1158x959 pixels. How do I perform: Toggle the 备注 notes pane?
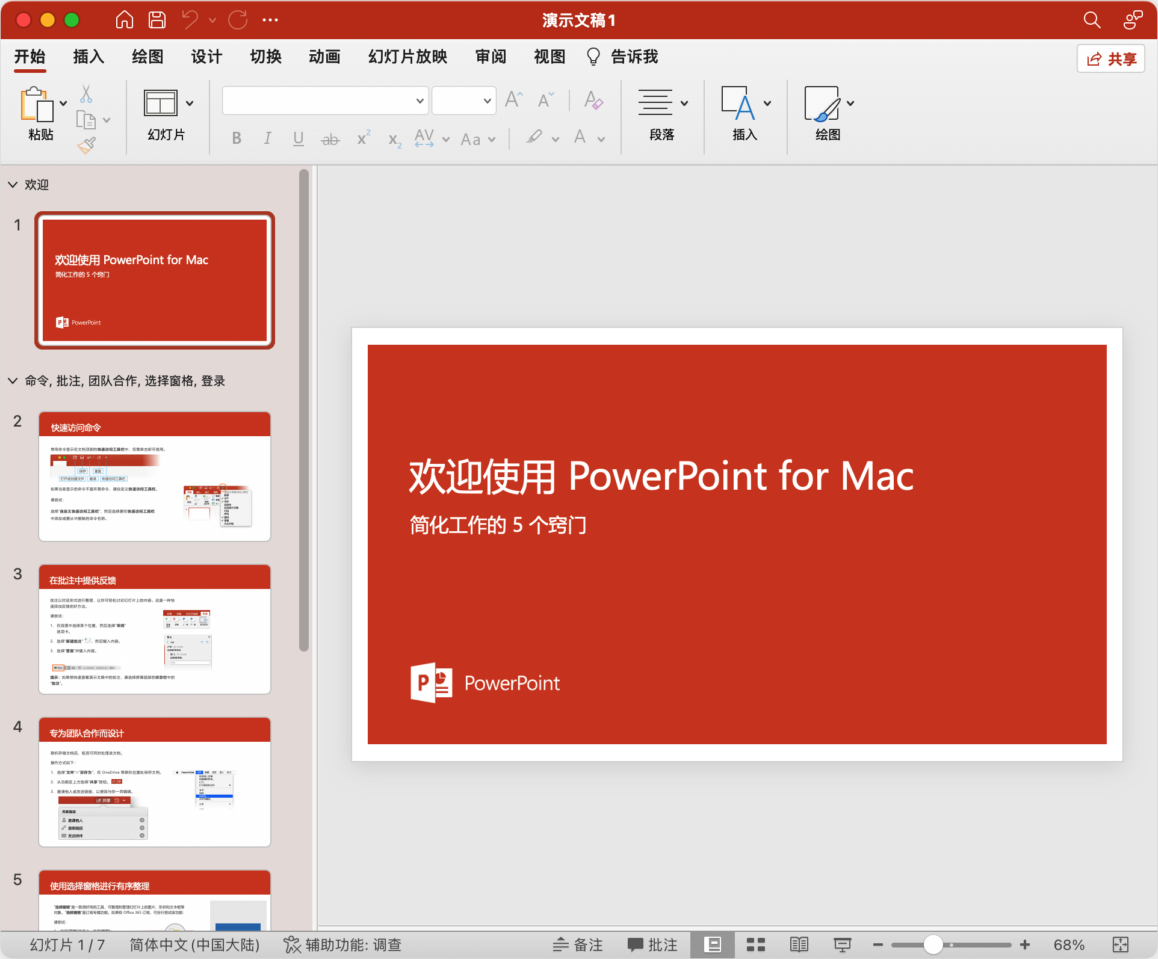pos(578,945)
